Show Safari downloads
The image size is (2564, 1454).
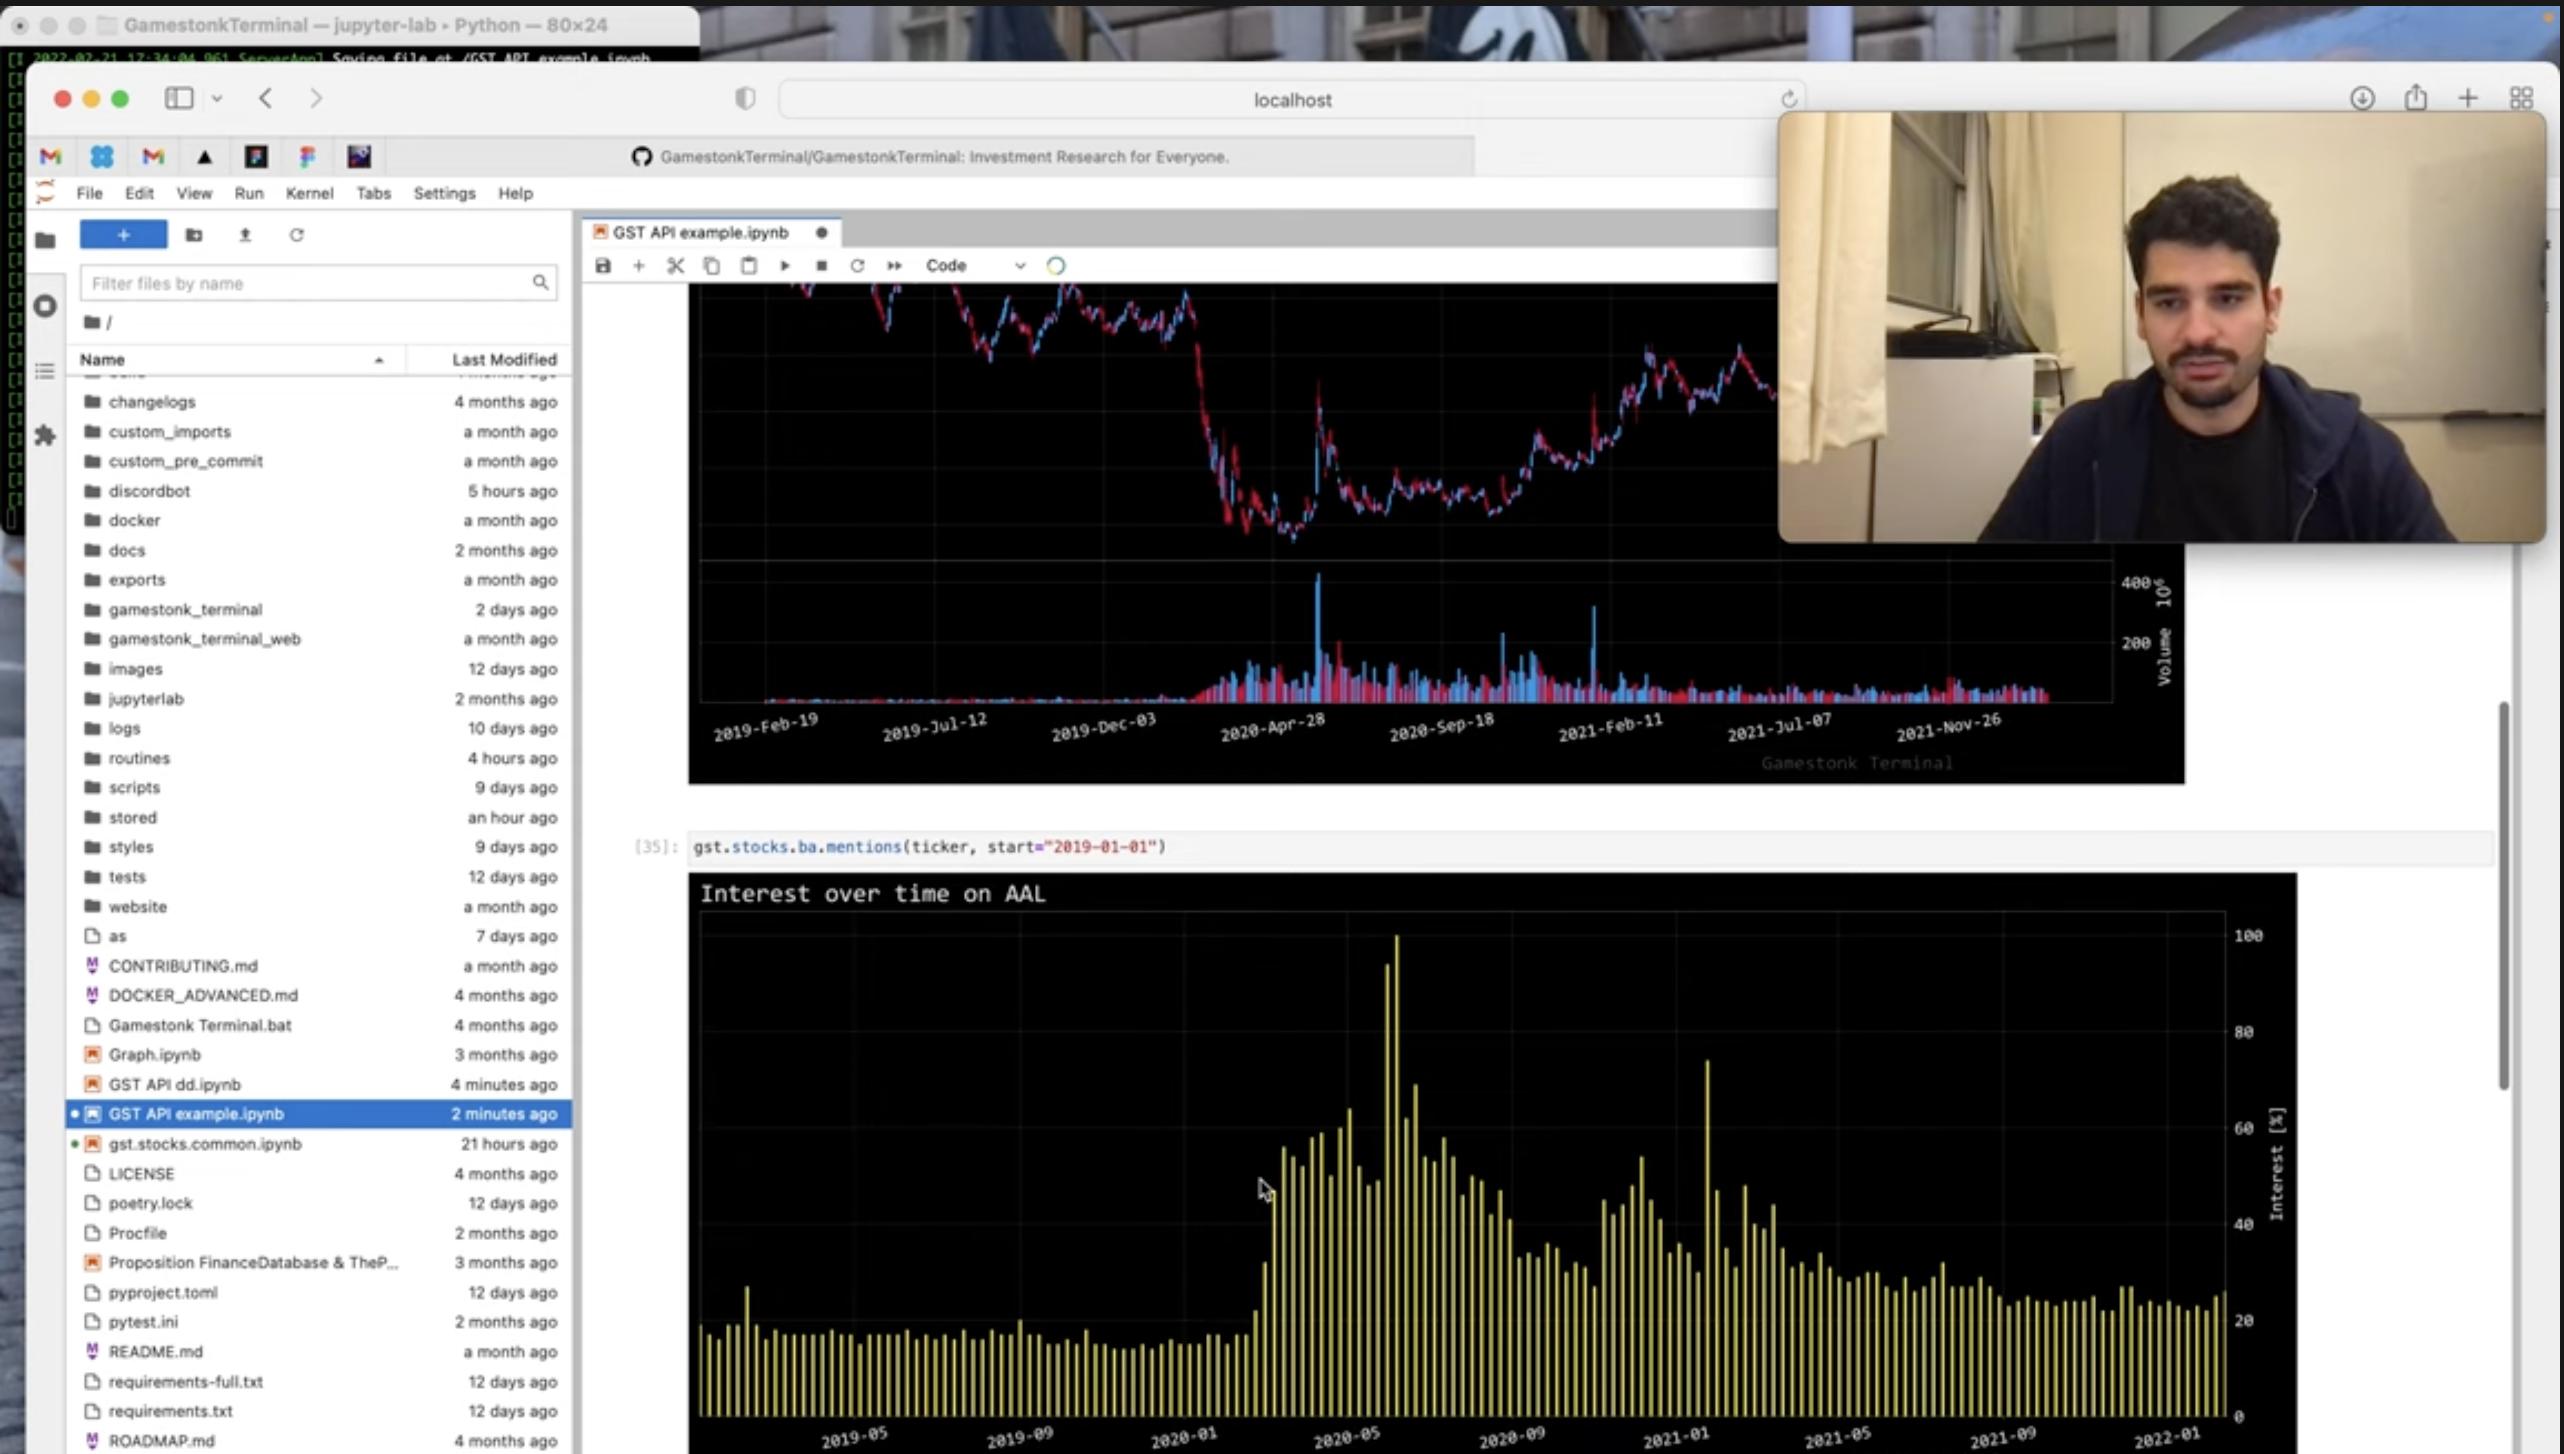(2362, 98)
